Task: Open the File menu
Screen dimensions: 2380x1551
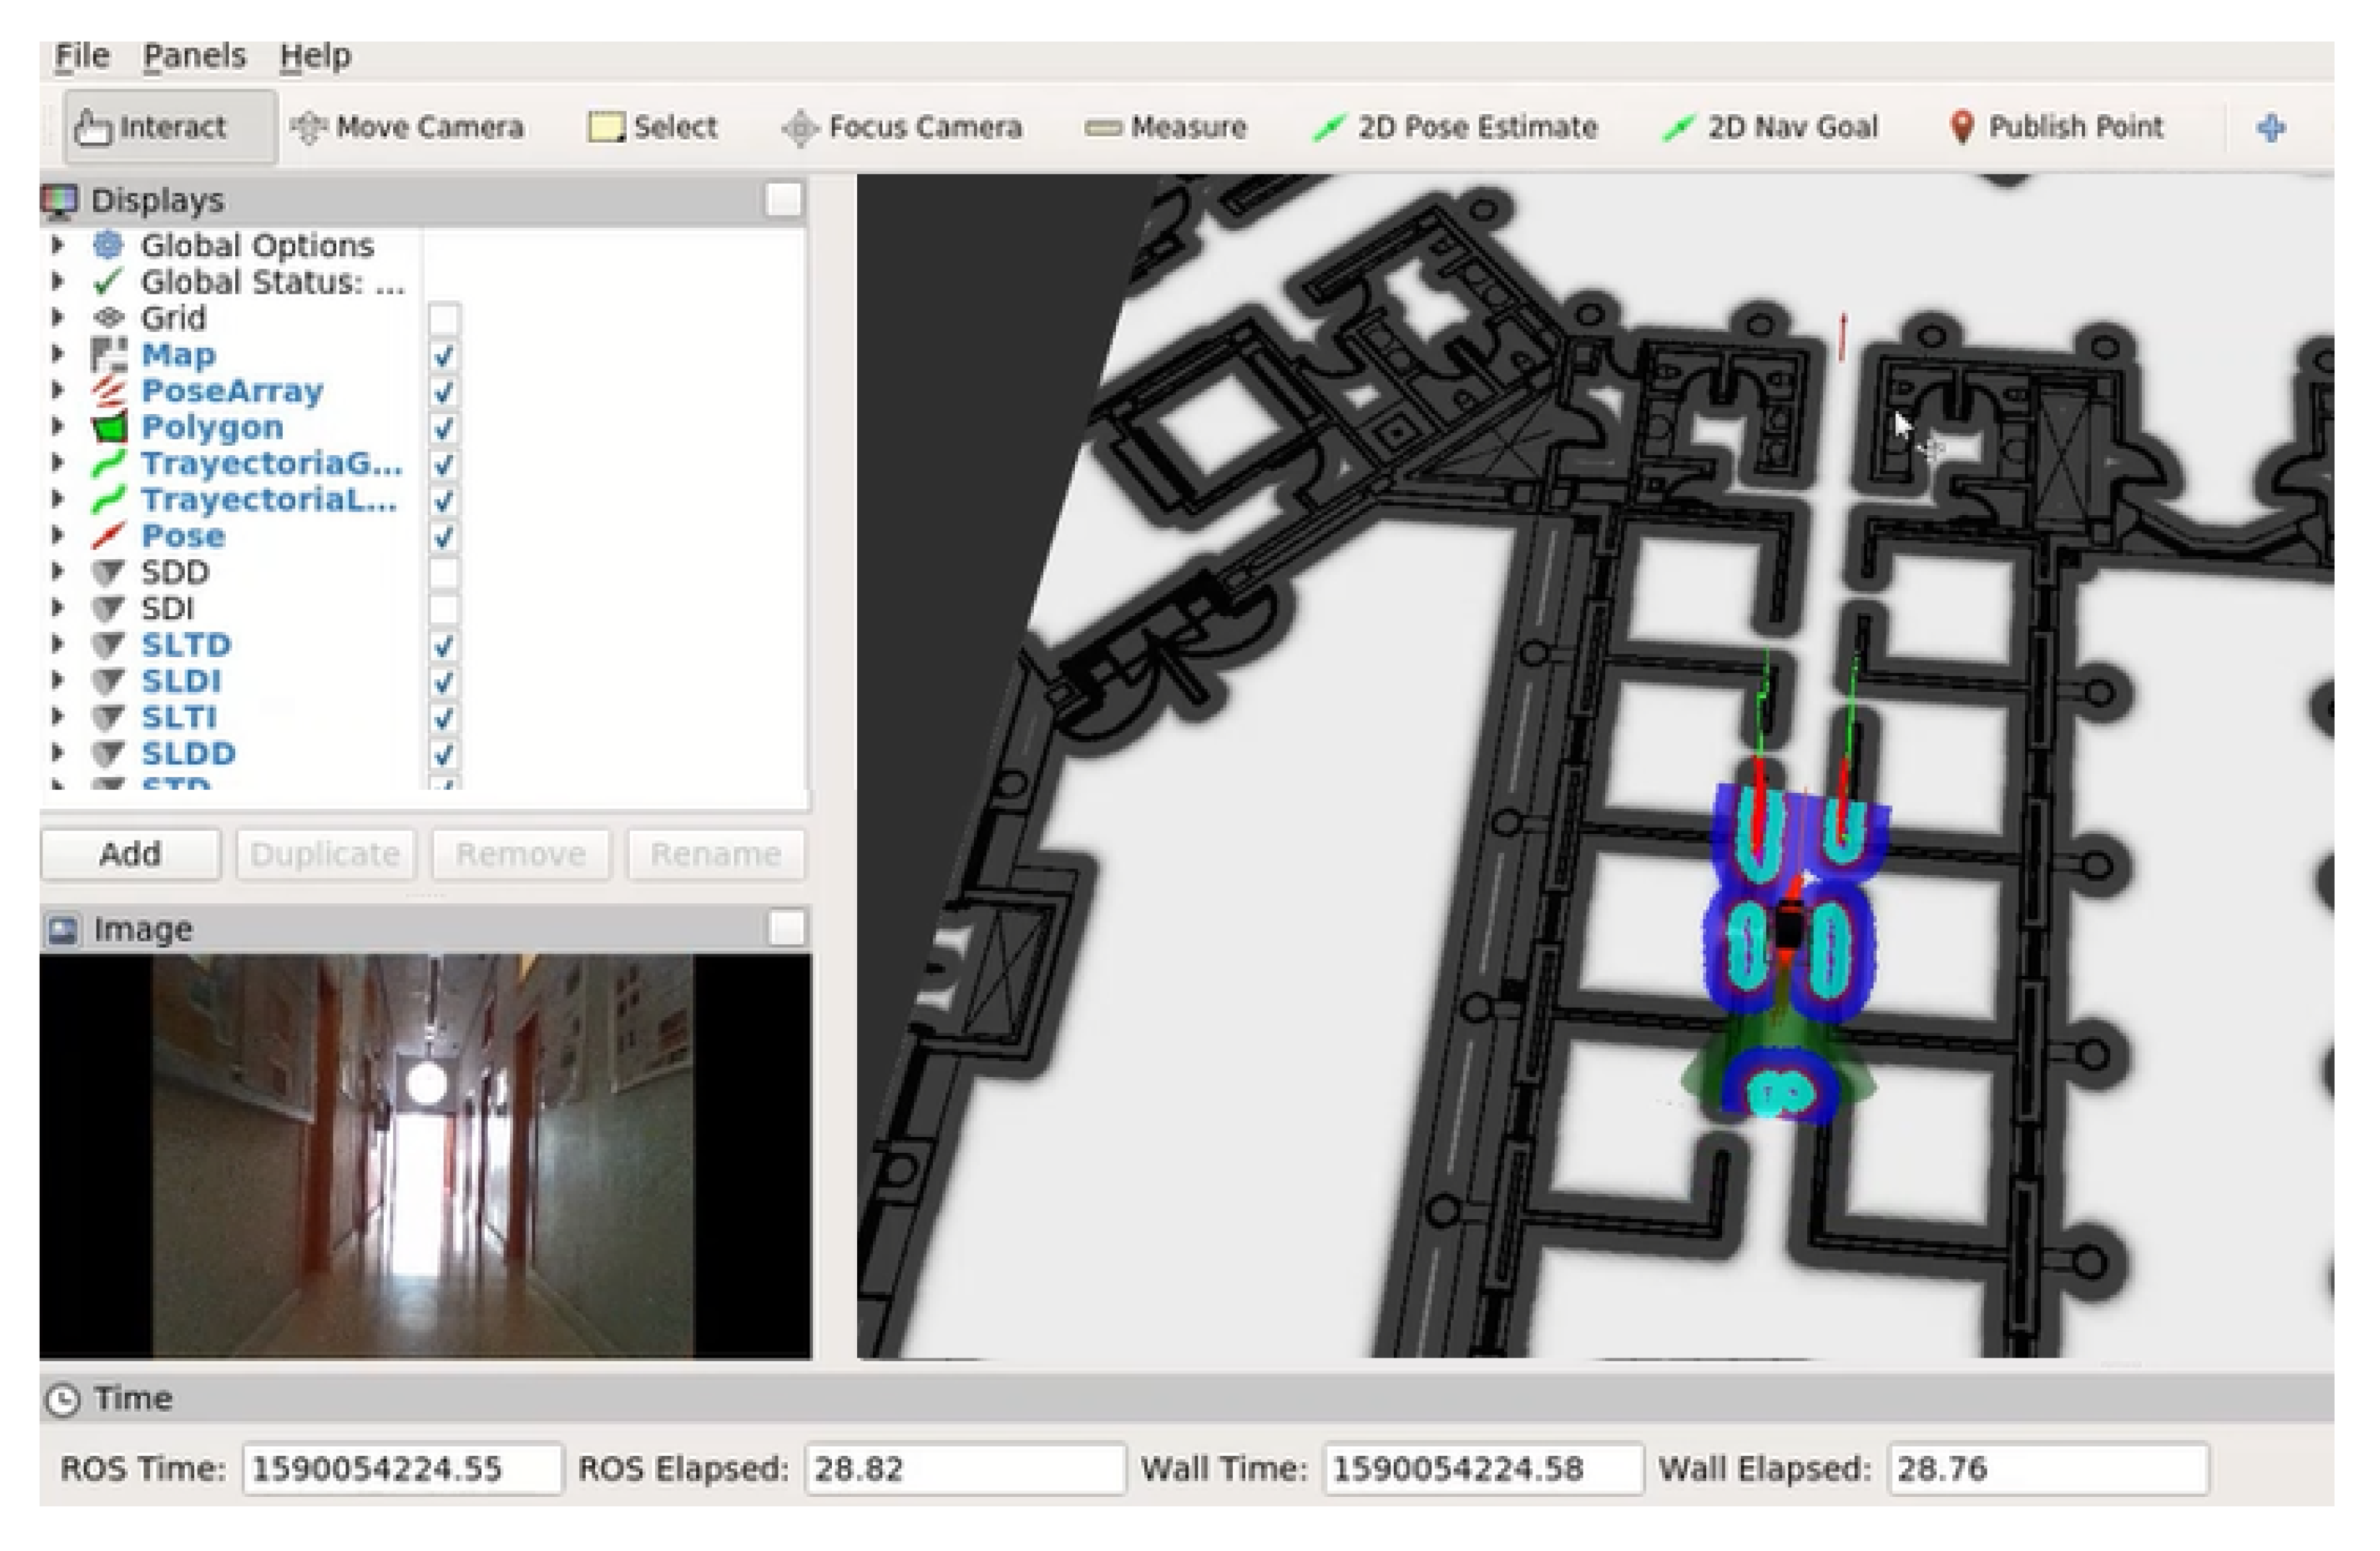Action: pos(81,55)
